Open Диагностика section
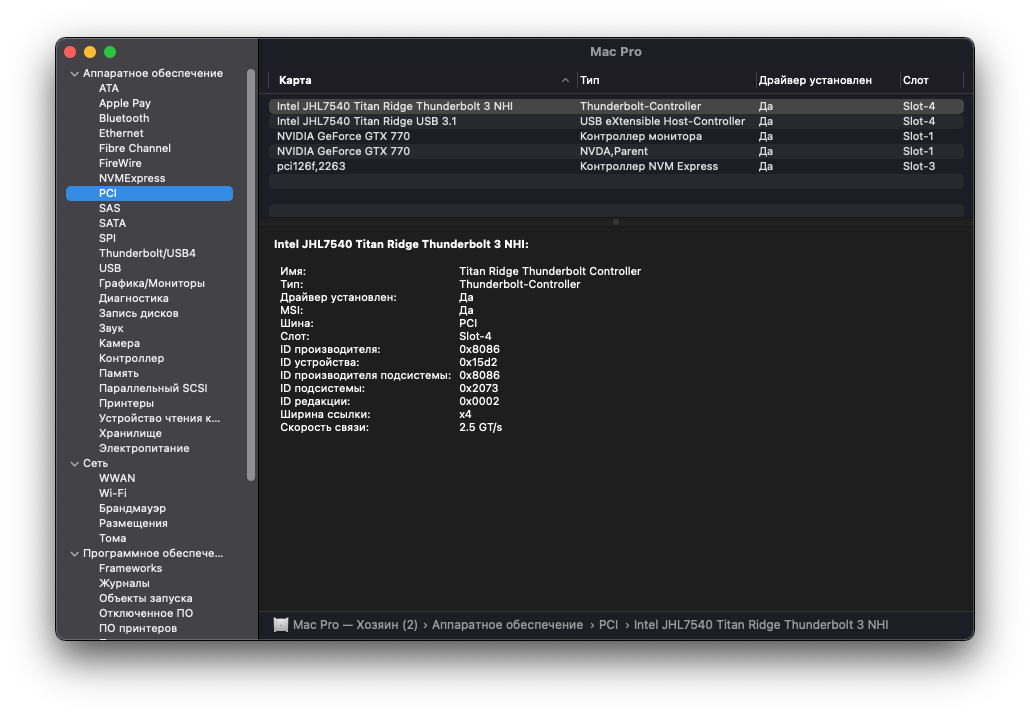The image size is (1030, 714). 133,298
